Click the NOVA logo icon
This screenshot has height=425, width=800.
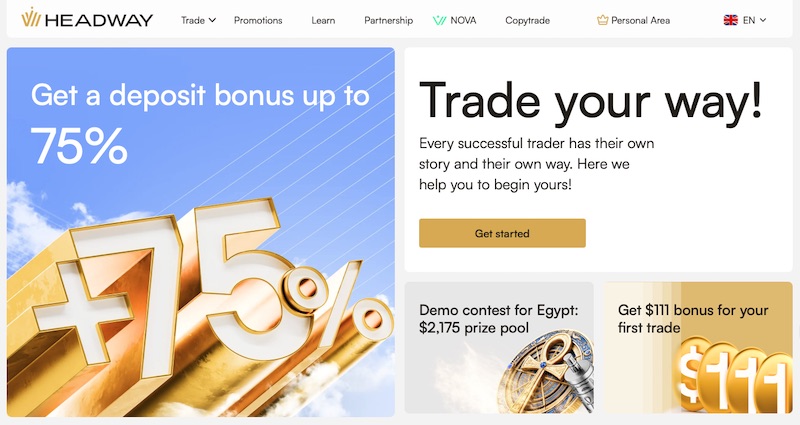click(x=439, y=20)
